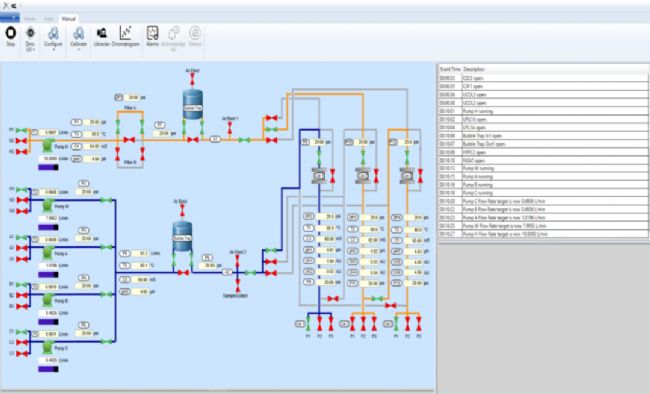Select the Pump C icon
The height and width of the screenshot is (394, 650).
[x=49, y=347]
